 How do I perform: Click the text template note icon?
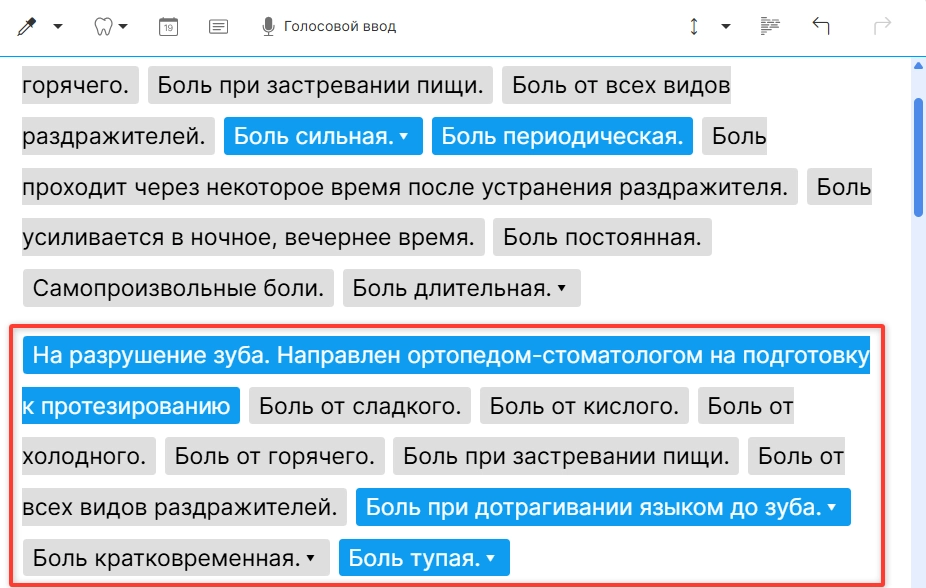click(x=218, y=27)
